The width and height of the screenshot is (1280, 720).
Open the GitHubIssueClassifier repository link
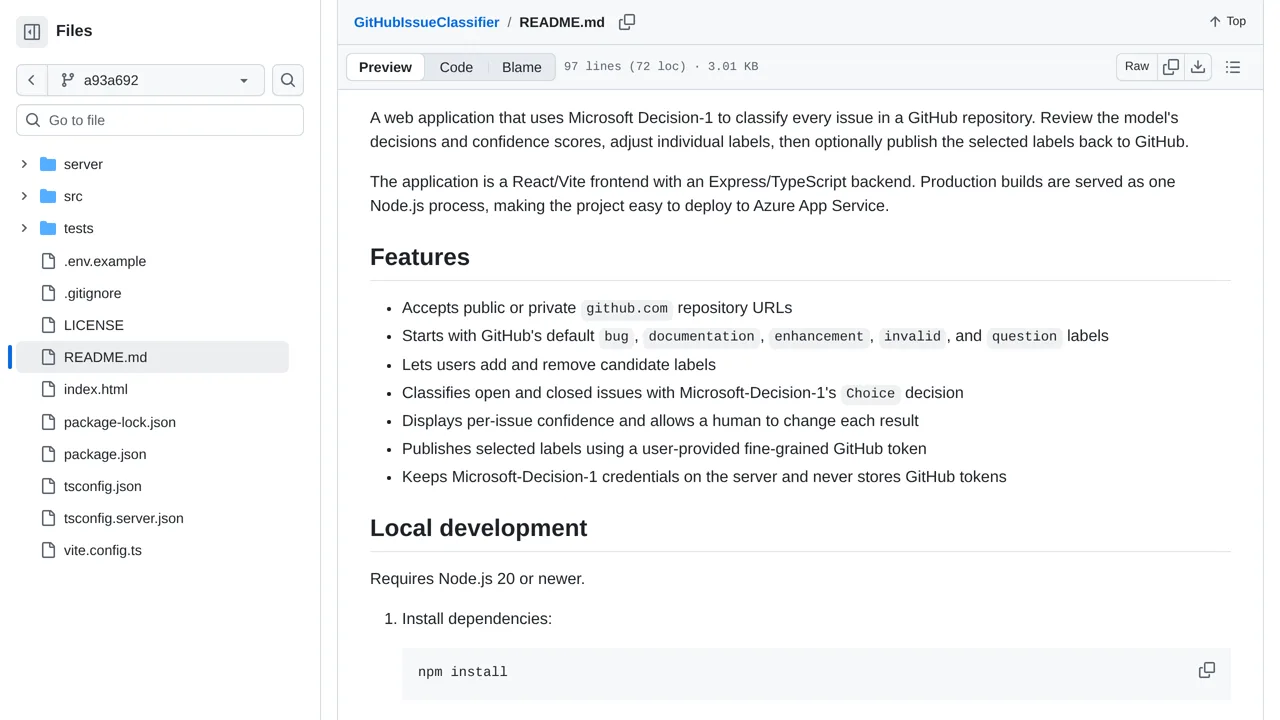427,22
